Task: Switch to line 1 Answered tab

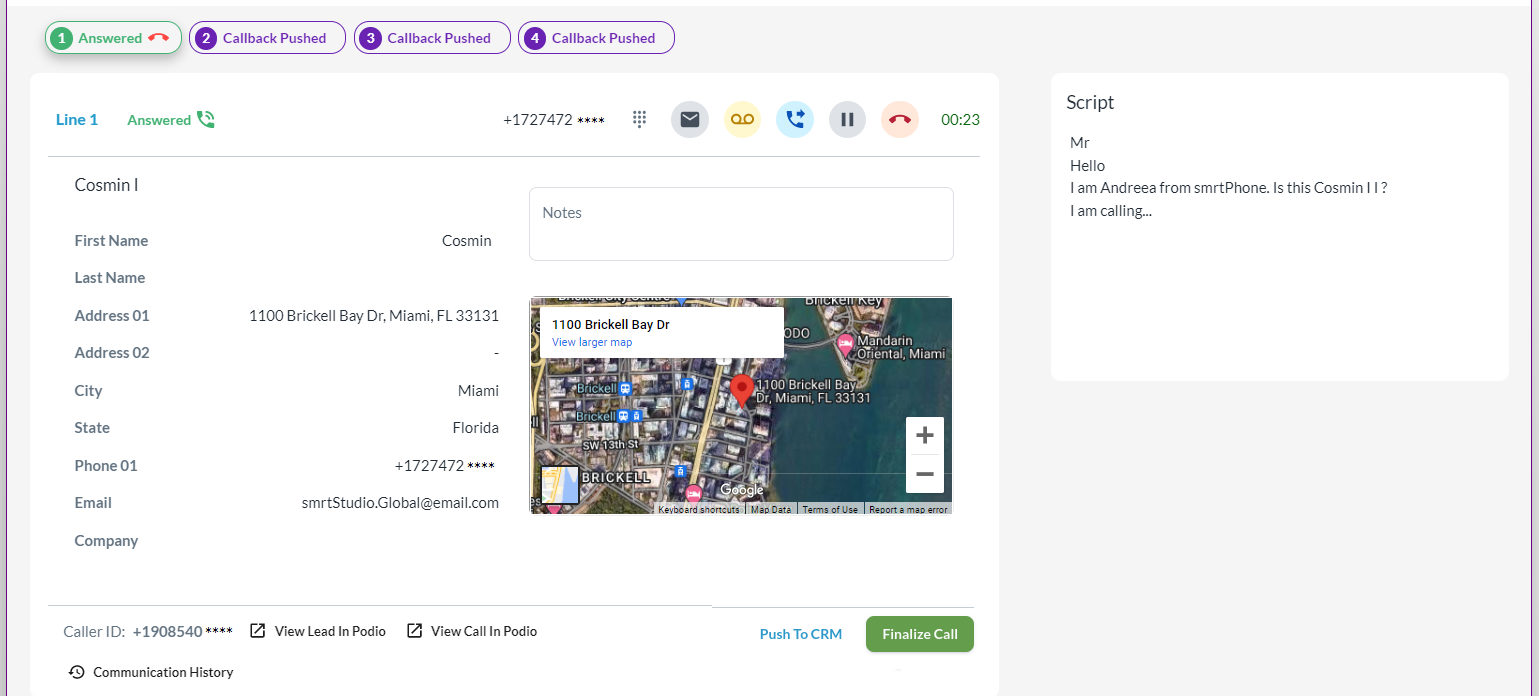Action: [113, 38]
